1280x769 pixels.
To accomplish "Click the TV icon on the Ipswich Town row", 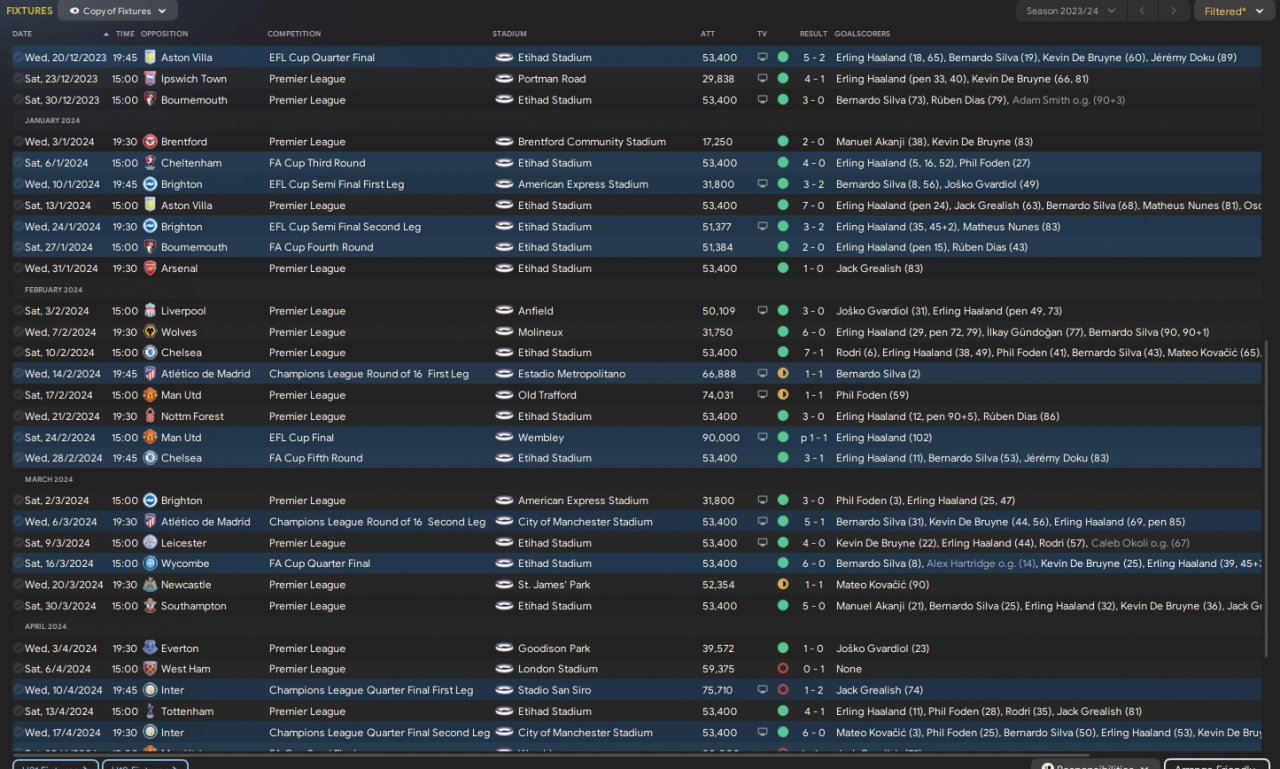I will (x=763, y=79).
